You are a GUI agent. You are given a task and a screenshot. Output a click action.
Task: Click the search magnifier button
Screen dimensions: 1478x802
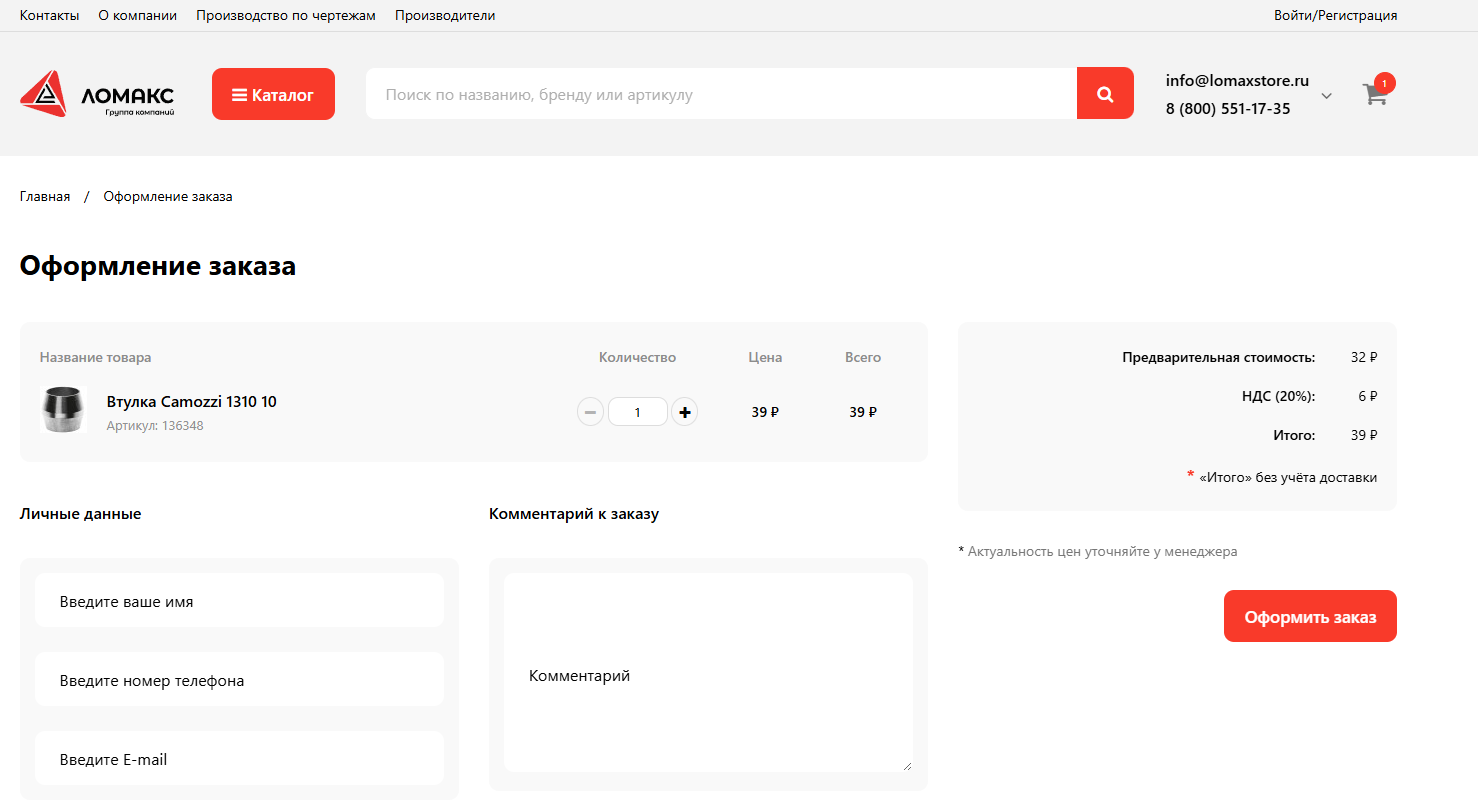tap(1105, 94)
